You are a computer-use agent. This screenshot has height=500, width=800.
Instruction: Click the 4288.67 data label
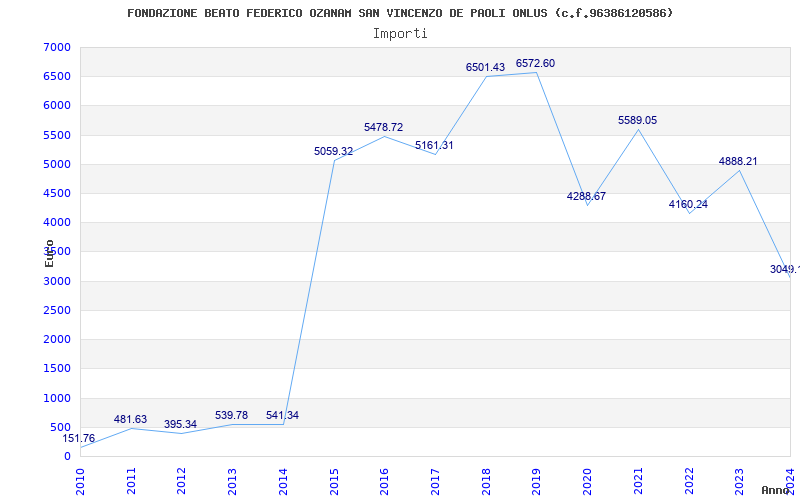[x=586, y=196]
